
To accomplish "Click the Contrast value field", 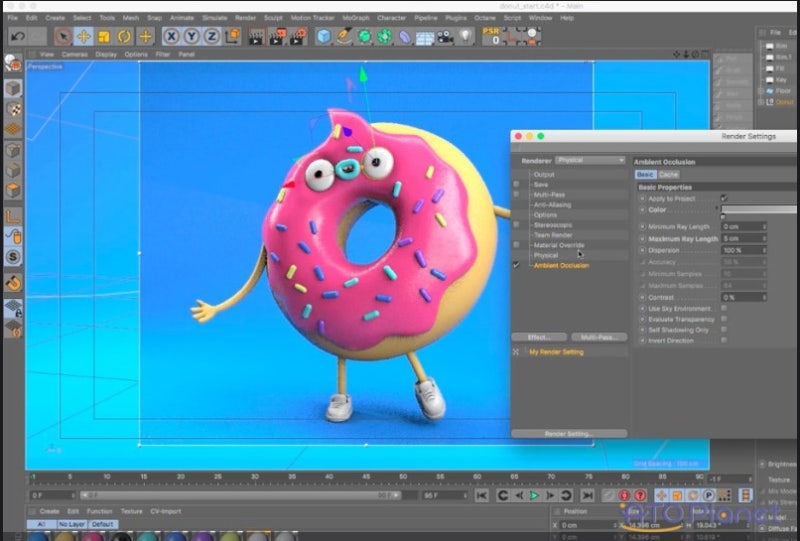I will point(744,297).
